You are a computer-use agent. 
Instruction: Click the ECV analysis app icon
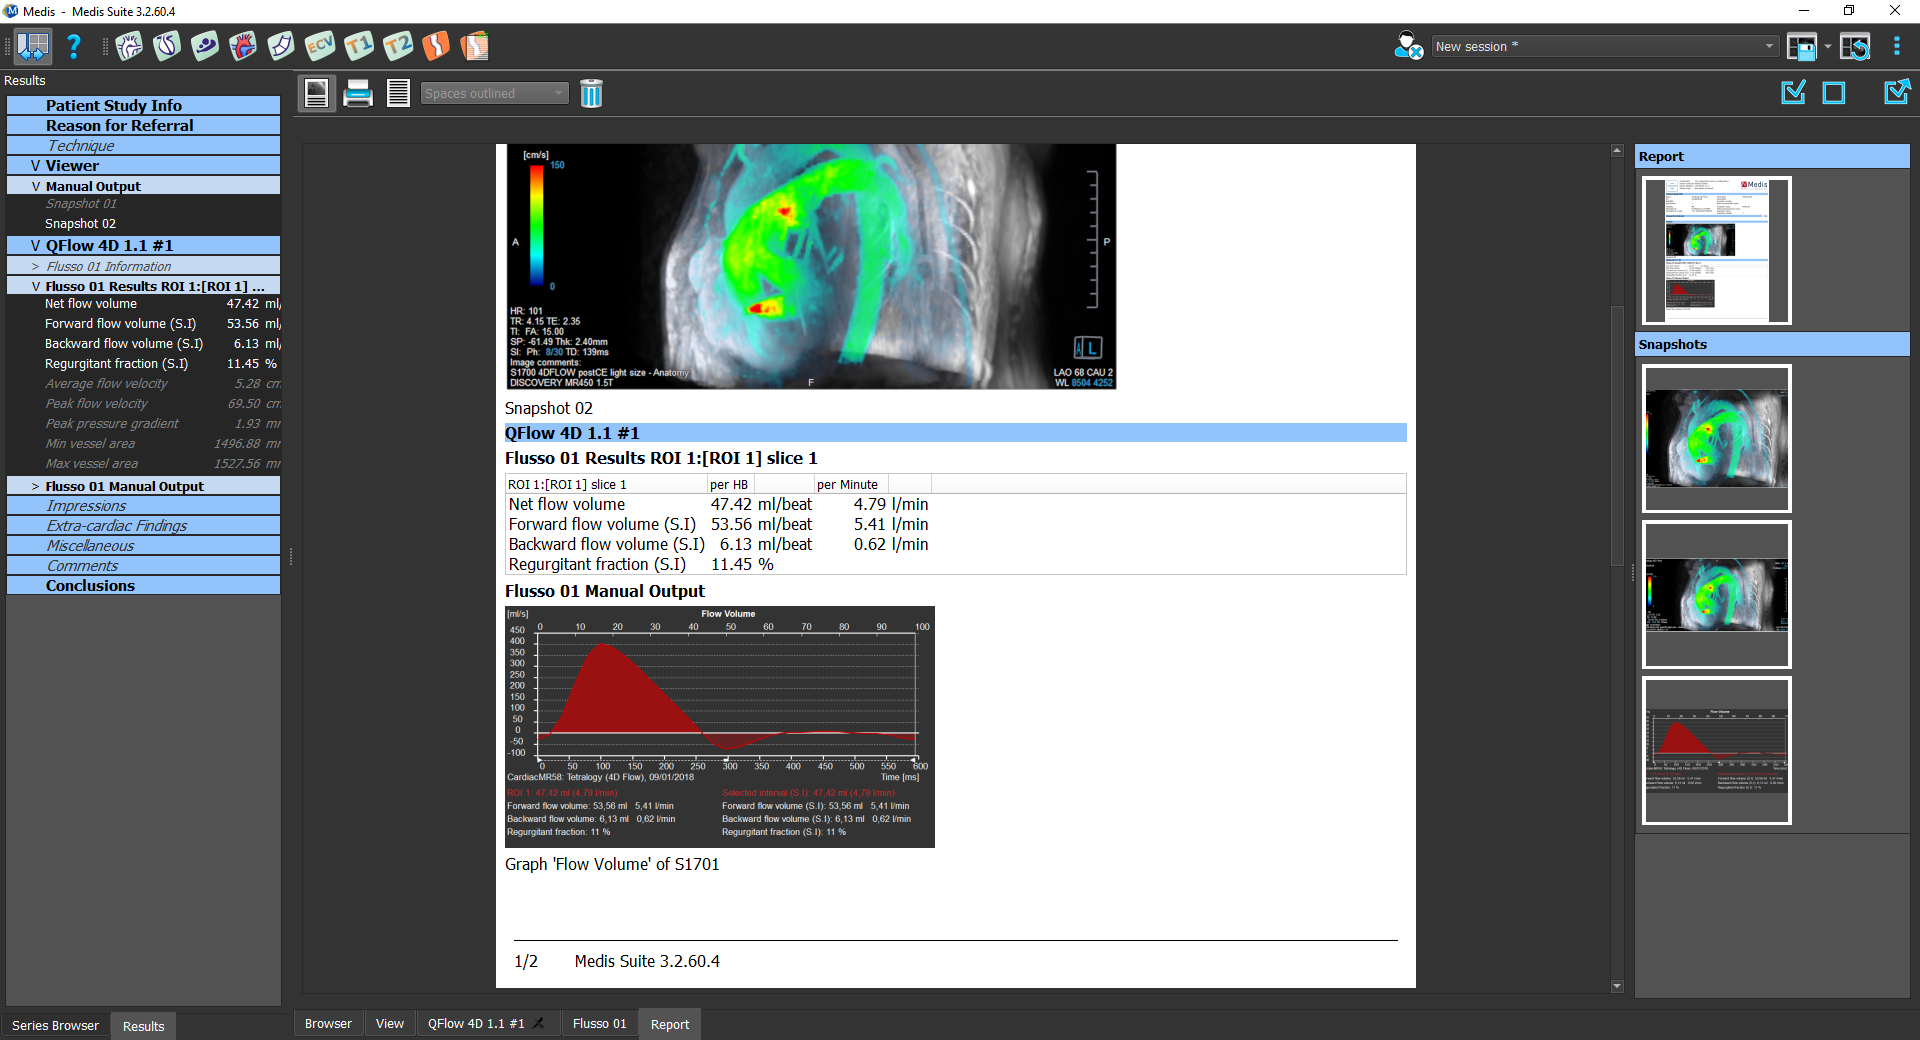tap(320, 46)
